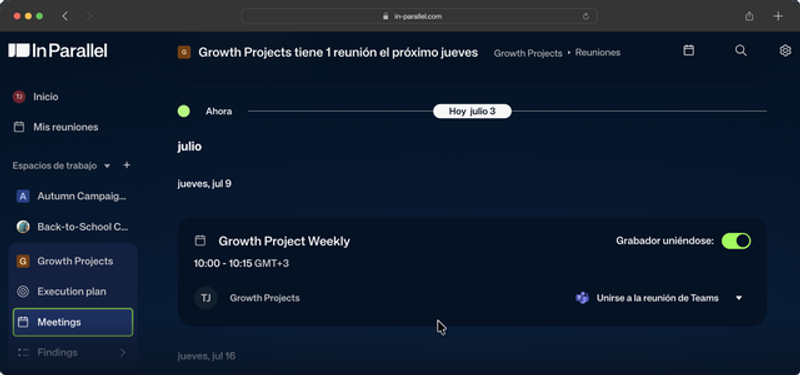Click the browser address bar
Screen dimensions: 800x375
(x=419, y=16)
